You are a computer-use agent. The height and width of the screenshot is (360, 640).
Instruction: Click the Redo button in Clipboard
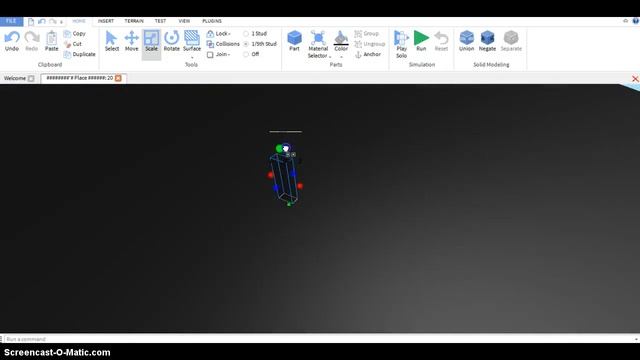click(x=31, y=41)
